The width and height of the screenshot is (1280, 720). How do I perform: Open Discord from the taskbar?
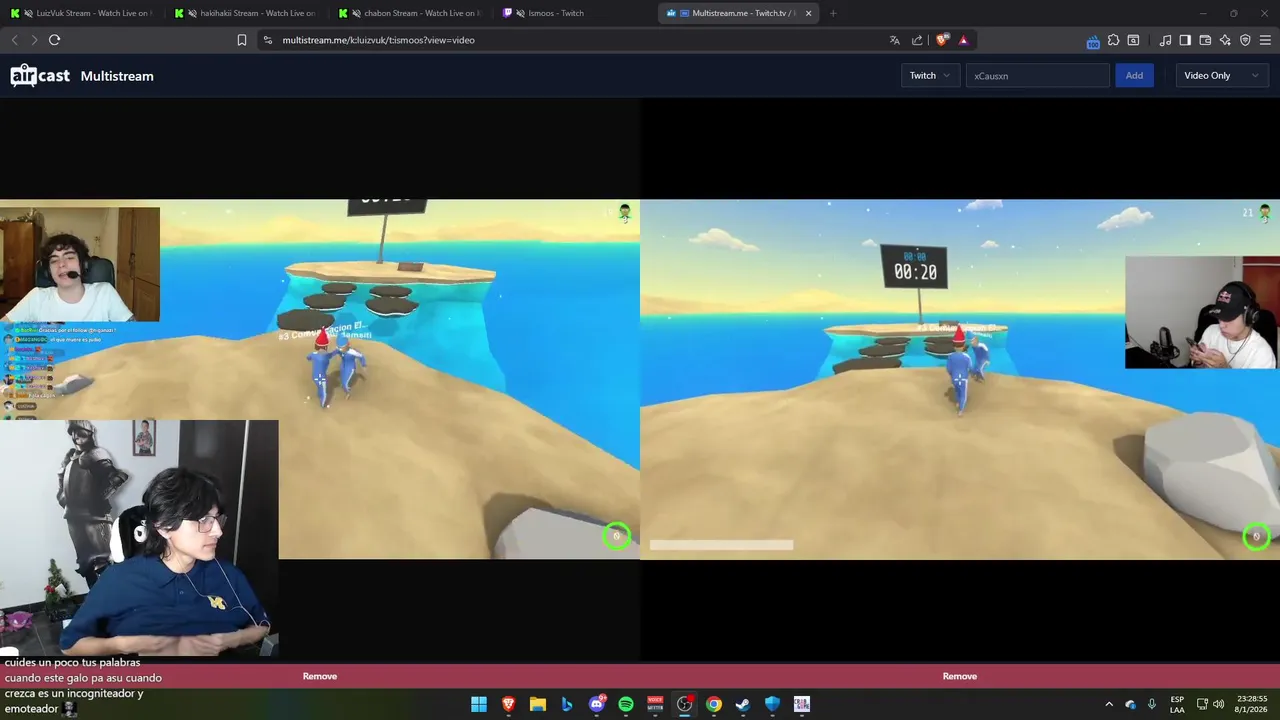tap(597, 704)
